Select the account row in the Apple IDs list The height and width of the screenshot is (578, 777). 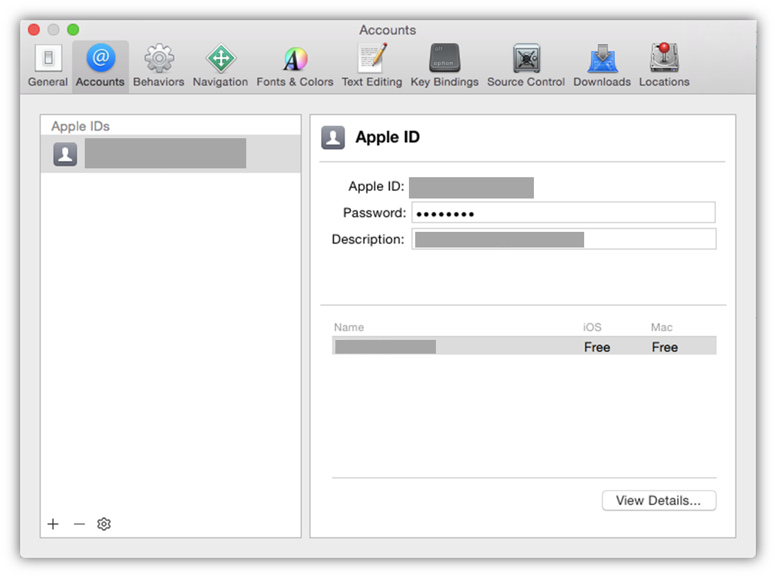coord(170,154)
